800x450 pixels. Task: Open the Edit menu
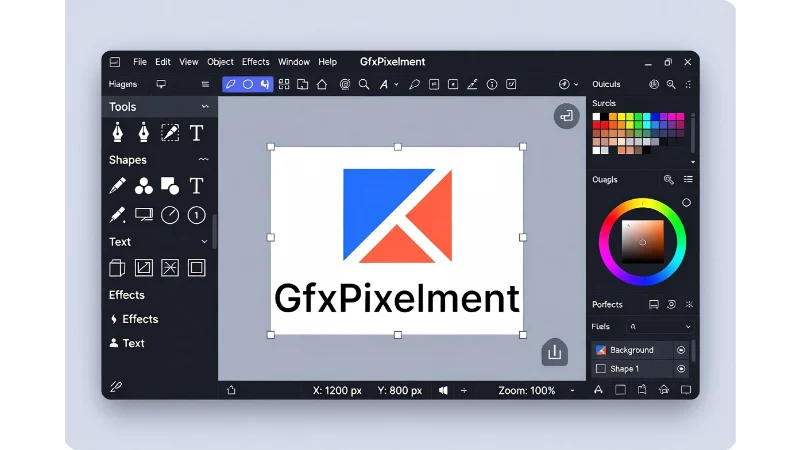coord(163,62)
